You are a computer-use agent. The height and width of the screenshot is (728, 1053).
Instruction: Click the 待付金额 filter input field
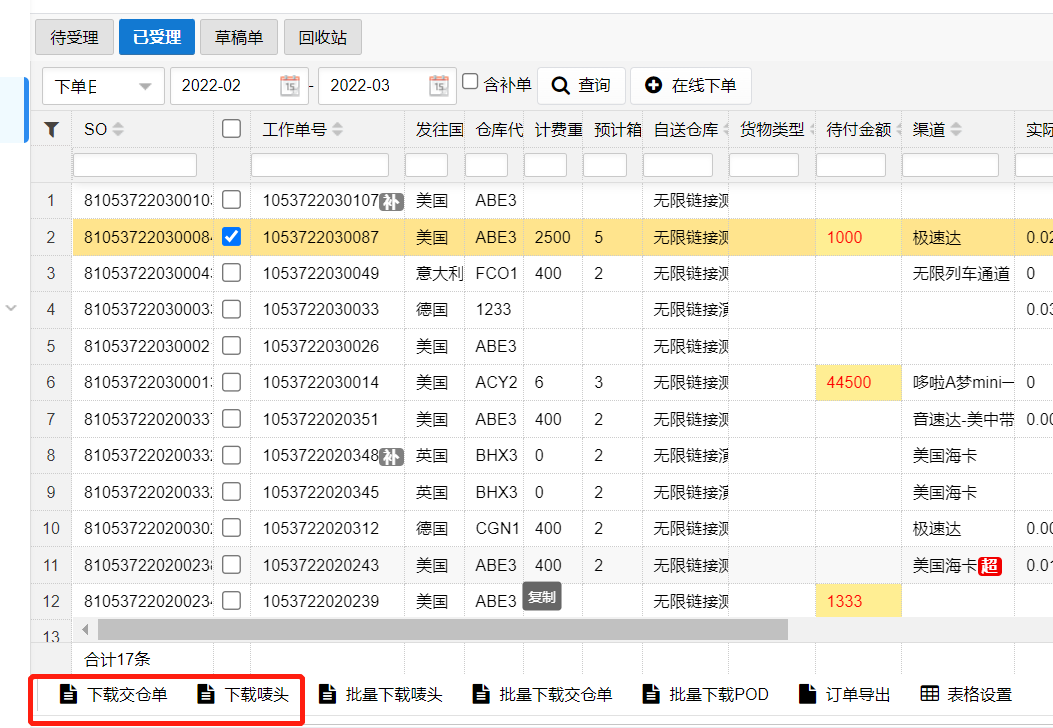pos(851,165)
